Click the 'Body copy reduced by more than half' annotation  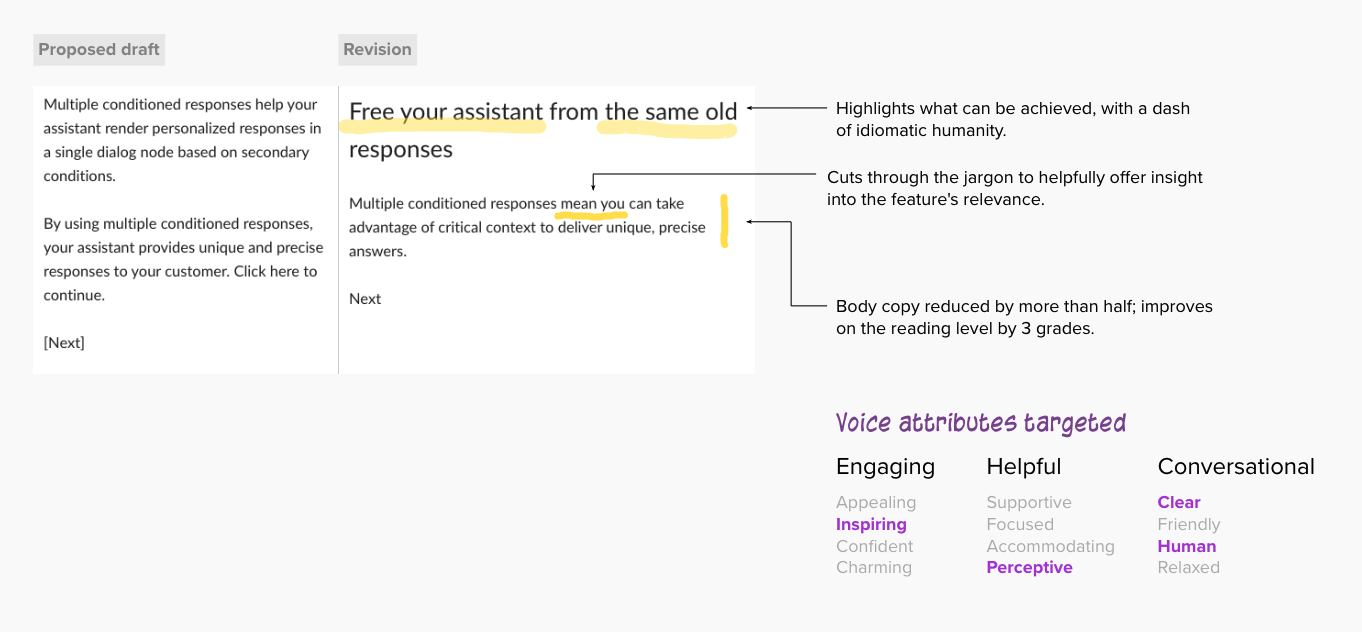[x=1024, y=317]
